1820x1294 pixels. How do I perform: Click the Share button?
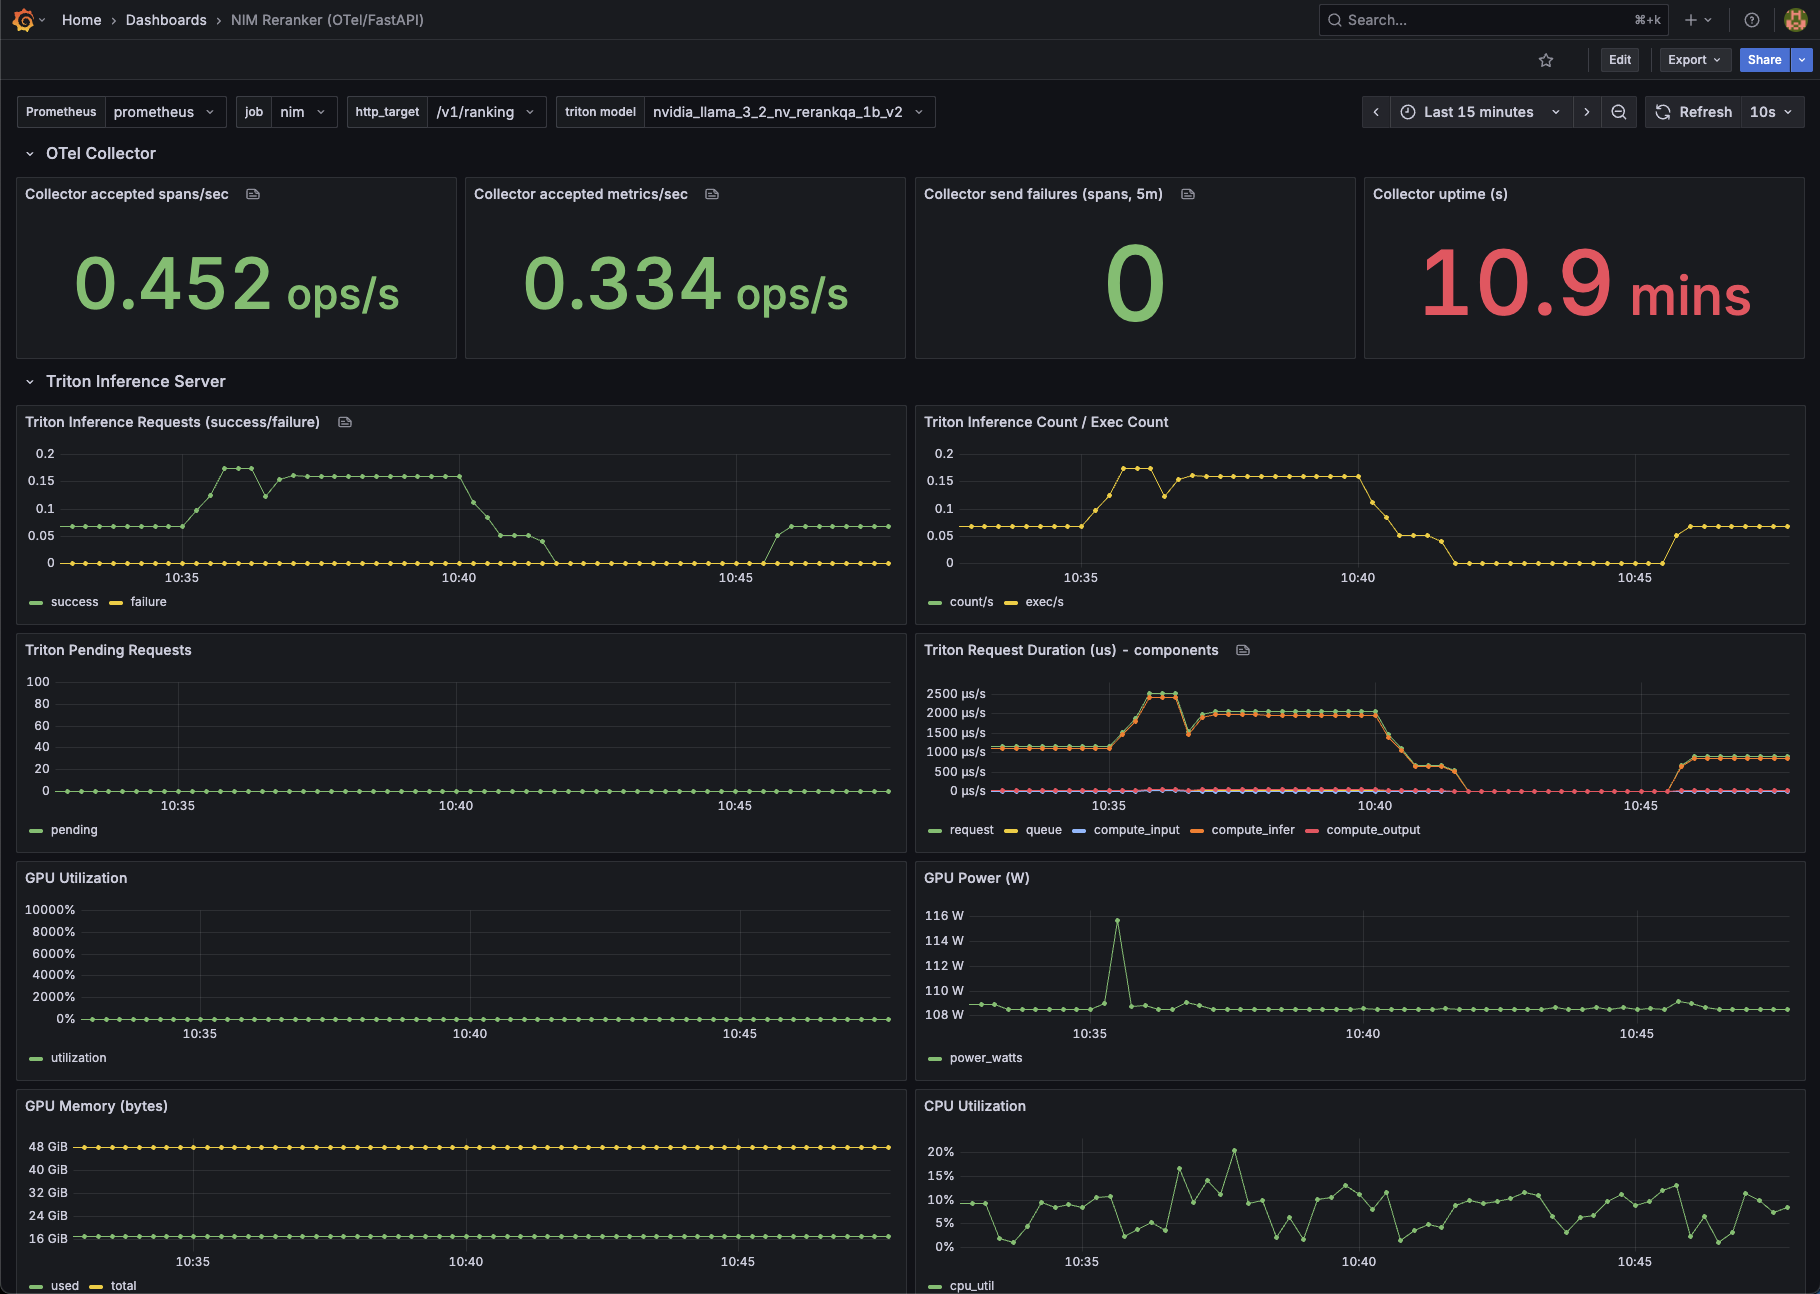point(1764,60)
